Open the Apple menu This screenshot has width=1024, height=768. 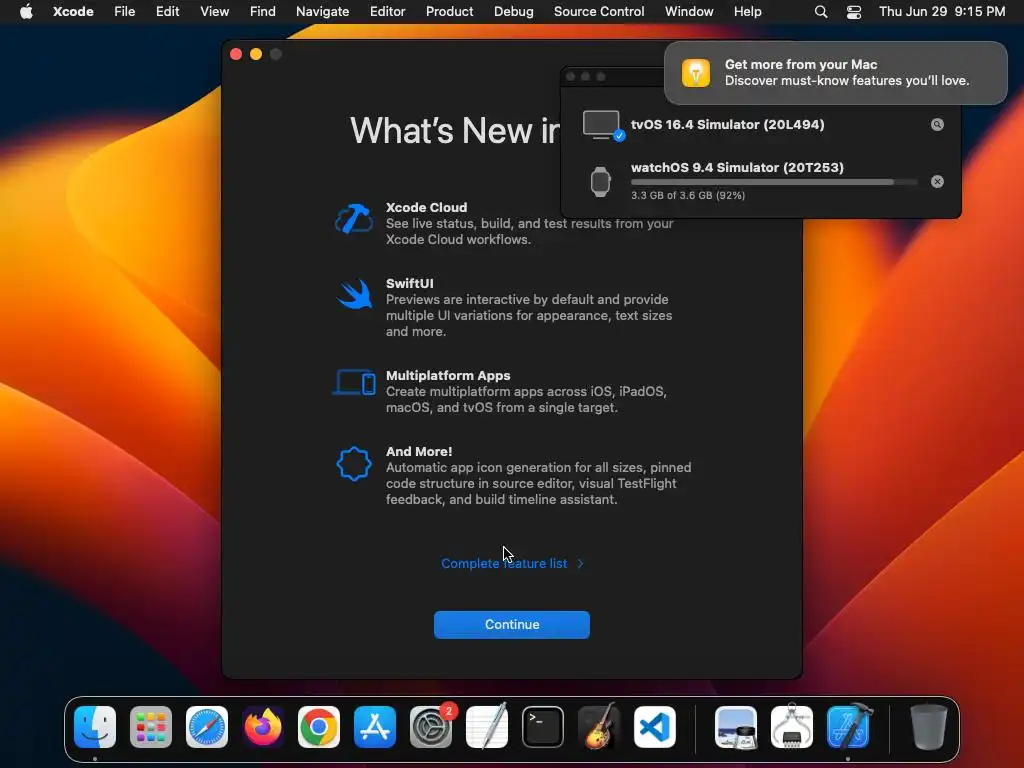point(26,11)
